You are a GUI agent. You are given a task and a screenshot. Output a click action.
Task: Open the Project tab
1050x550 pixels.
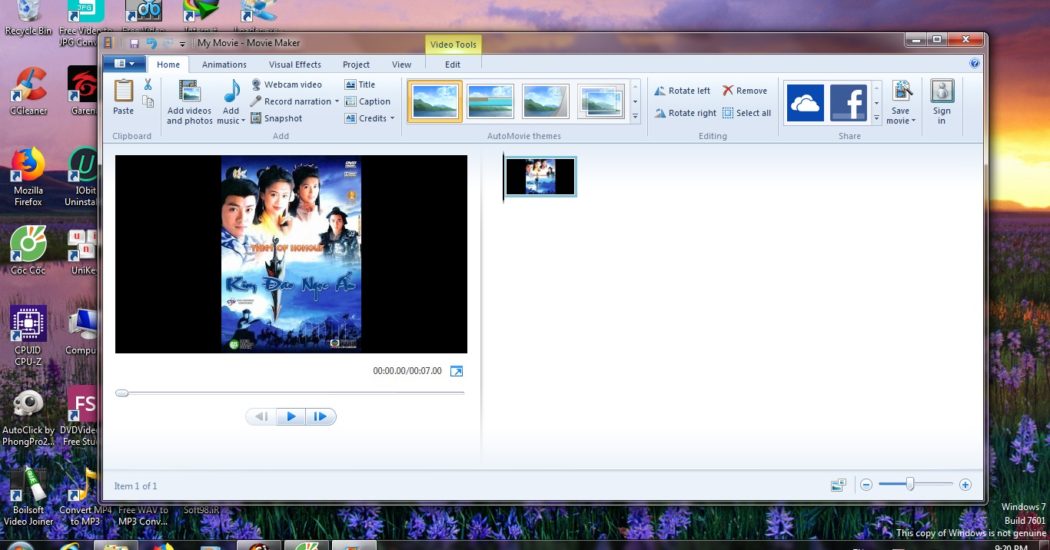point(356,64)
